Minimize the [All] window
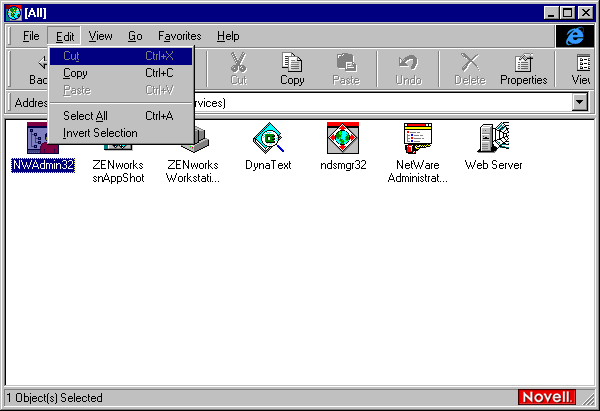 (551, 13)
